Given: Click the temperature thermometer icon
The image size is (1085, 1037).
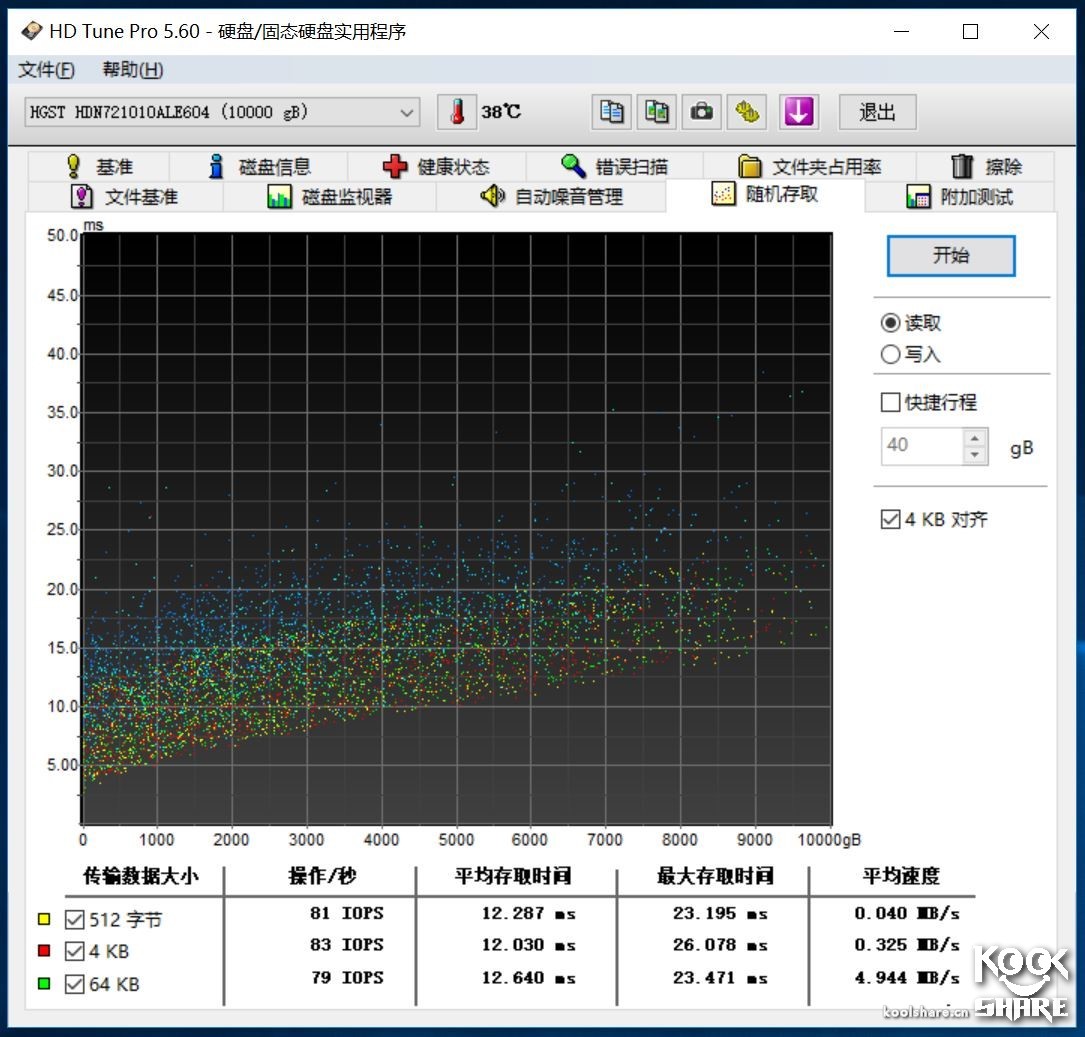Looking at the screenshot, I should point(457,112).
